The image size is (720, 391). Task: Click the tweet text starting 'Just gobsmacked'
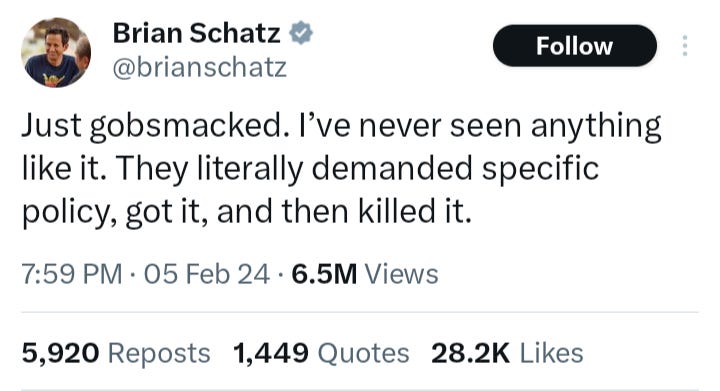(341, 168)
